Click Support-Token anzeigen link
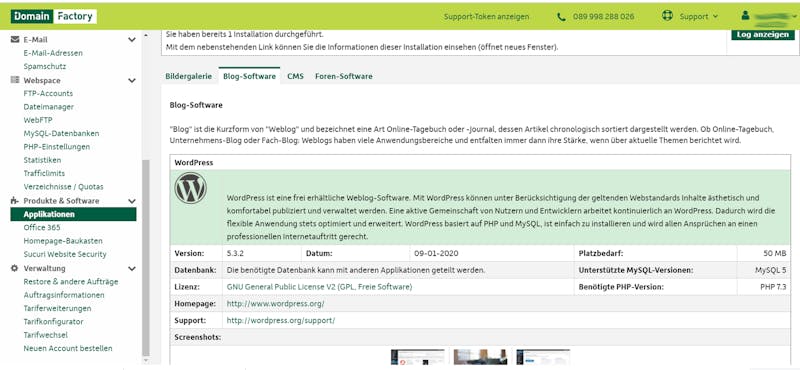The height and width of the screenshot is (370, 800). click(x=486, y=16)
